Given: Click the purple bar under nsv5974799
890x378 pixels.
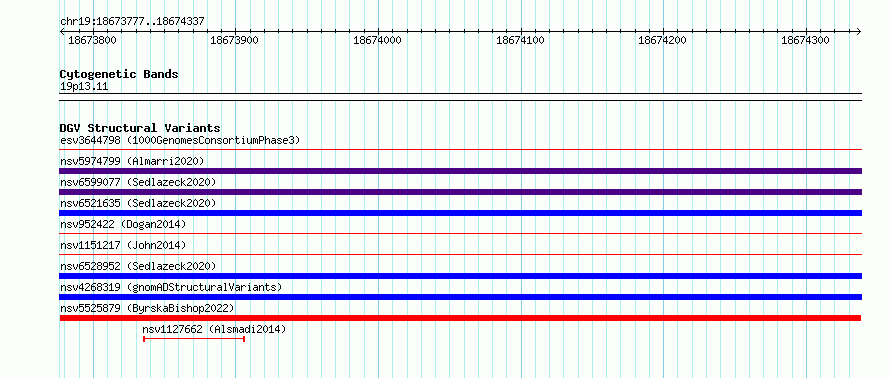Looking at the screenshot, I should coord(460,171).
